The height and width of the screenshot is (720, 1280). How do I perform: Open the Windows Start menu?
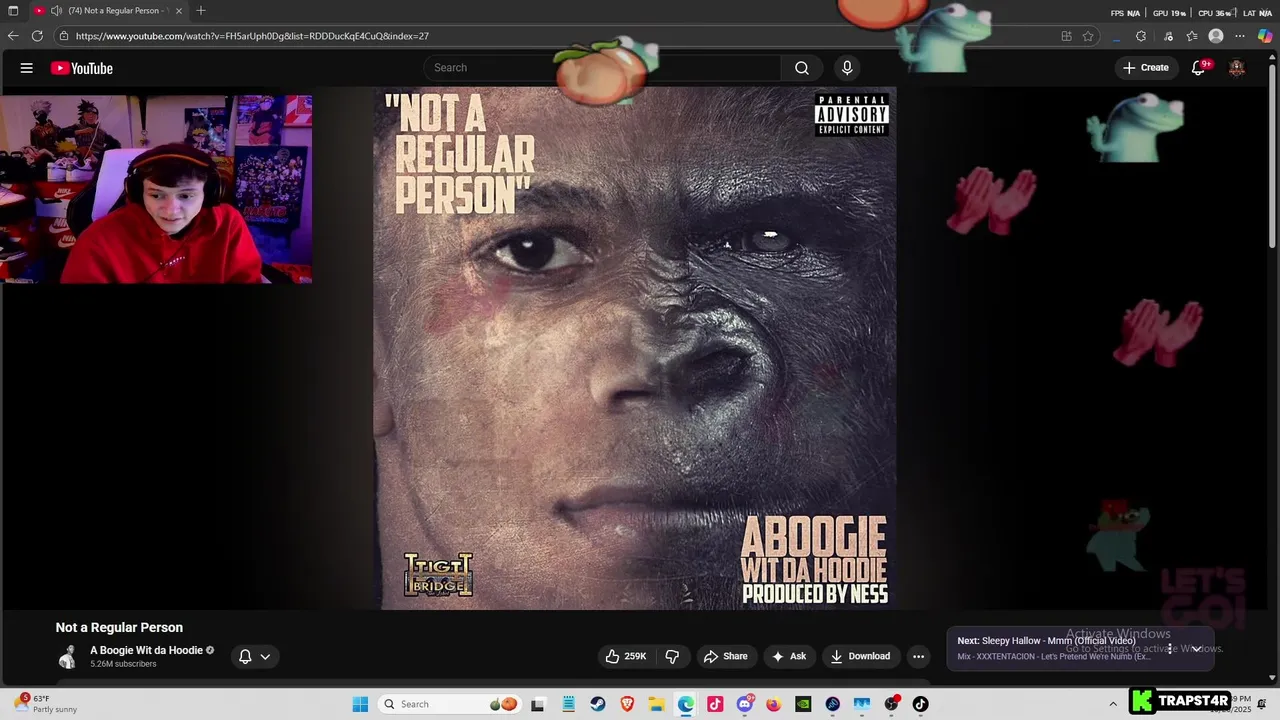pos(360,704)
